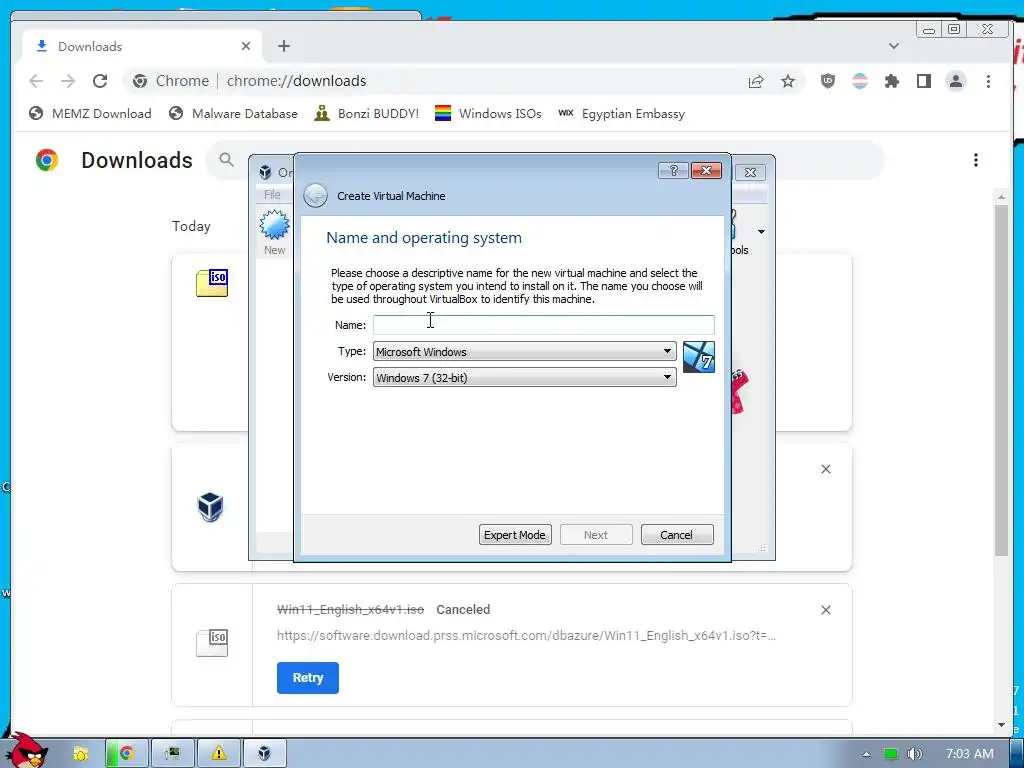This screenshot has width=1024, height=768.
Task: Click the browser back arrow
Action: [x=36, y=81]
